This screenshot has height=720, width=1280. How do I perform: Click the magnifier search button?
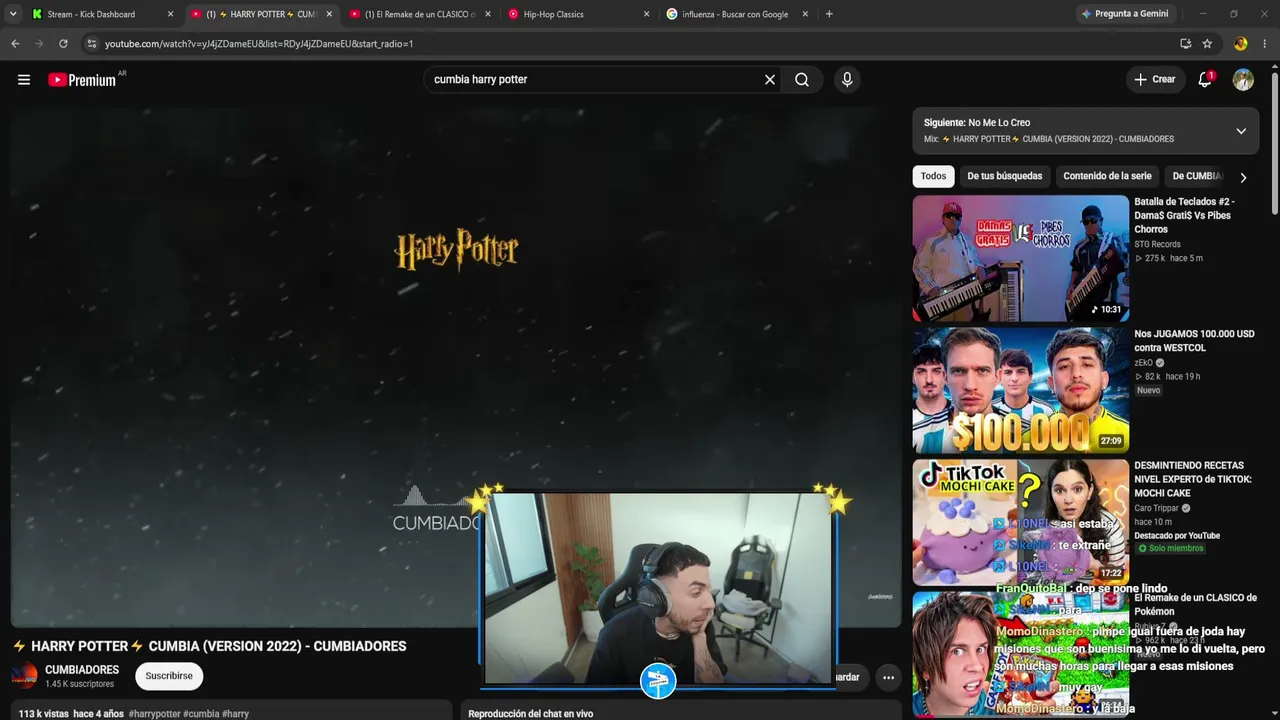[x=802, y=80]
